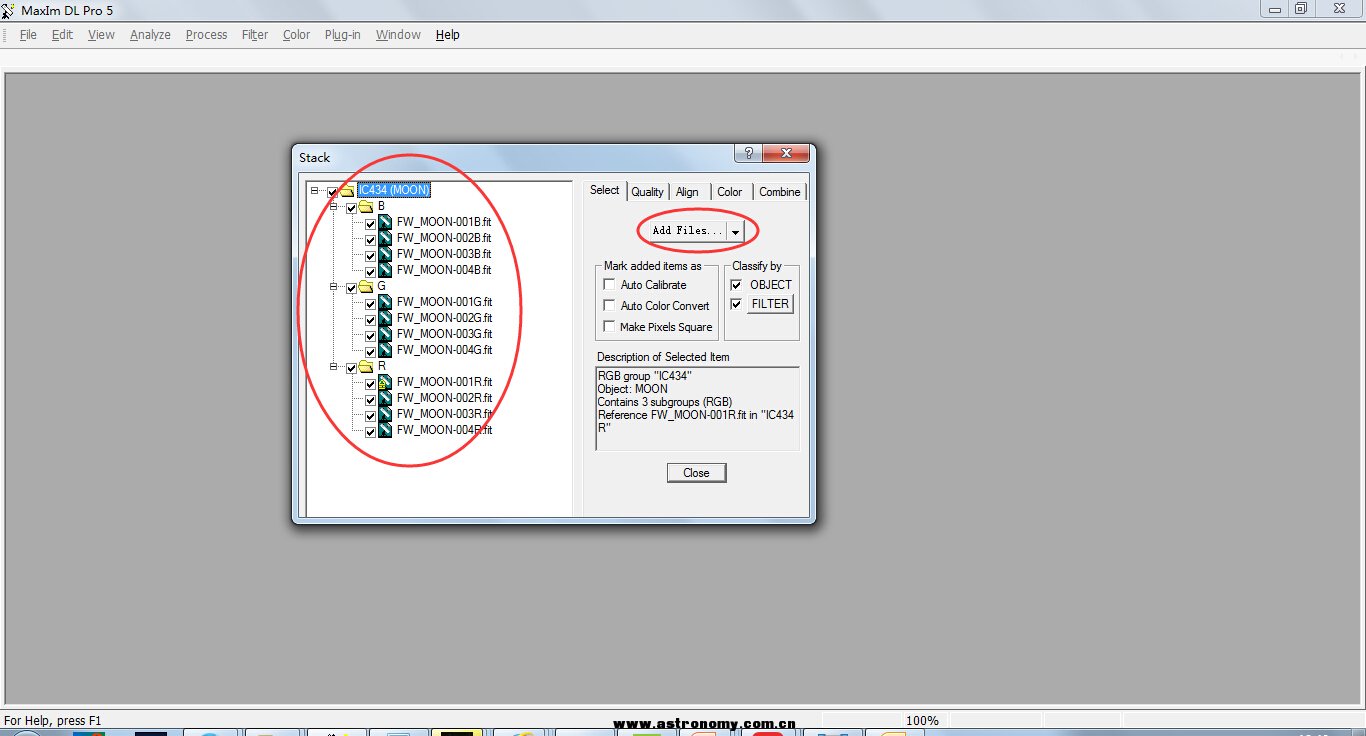Click the R group folder icon
The width and height of the screenshot is (1366, 736).
366,366
